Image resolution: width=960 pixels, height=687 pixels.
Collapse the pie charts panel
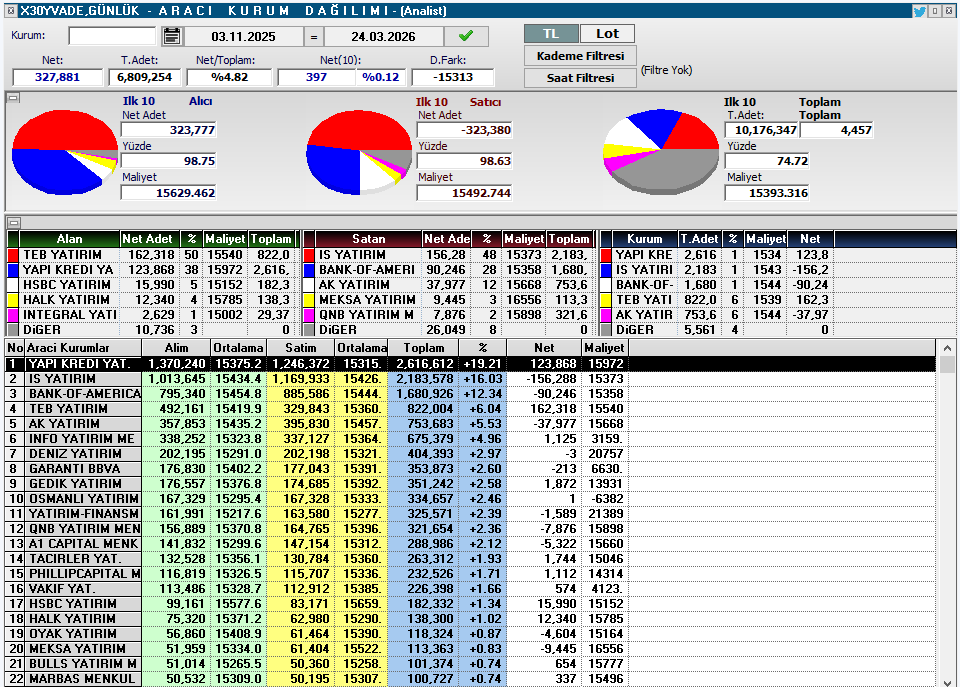point(13,98)
